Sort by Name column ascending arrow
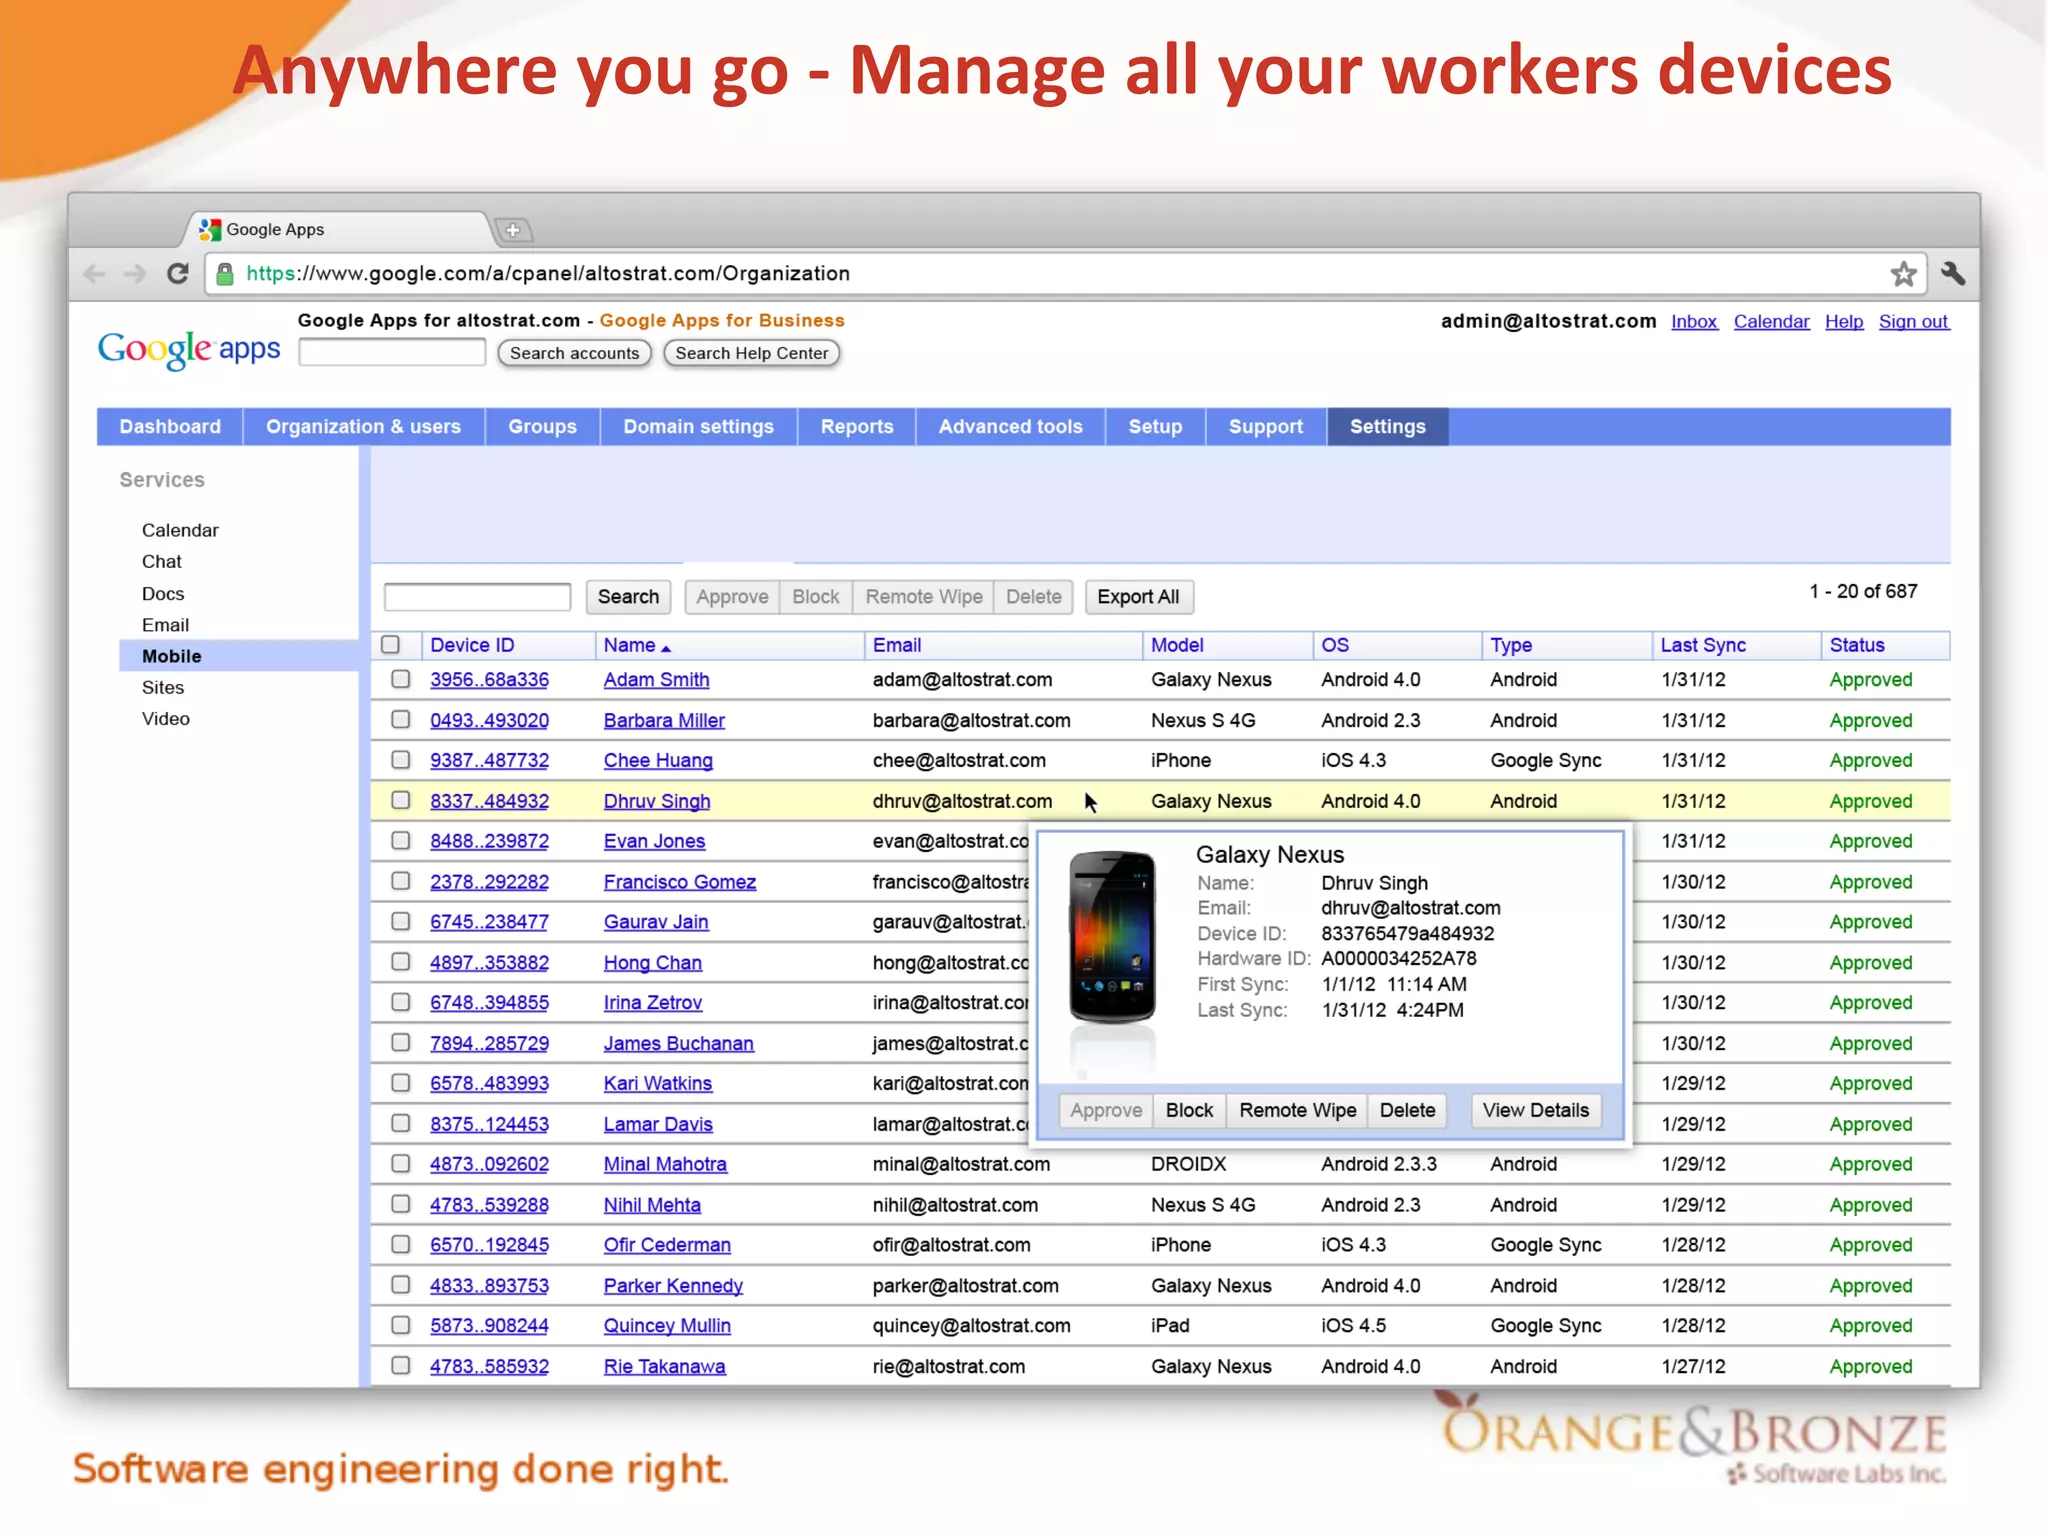Viewport: 2048px width, 1536px height. coord(666,648)
